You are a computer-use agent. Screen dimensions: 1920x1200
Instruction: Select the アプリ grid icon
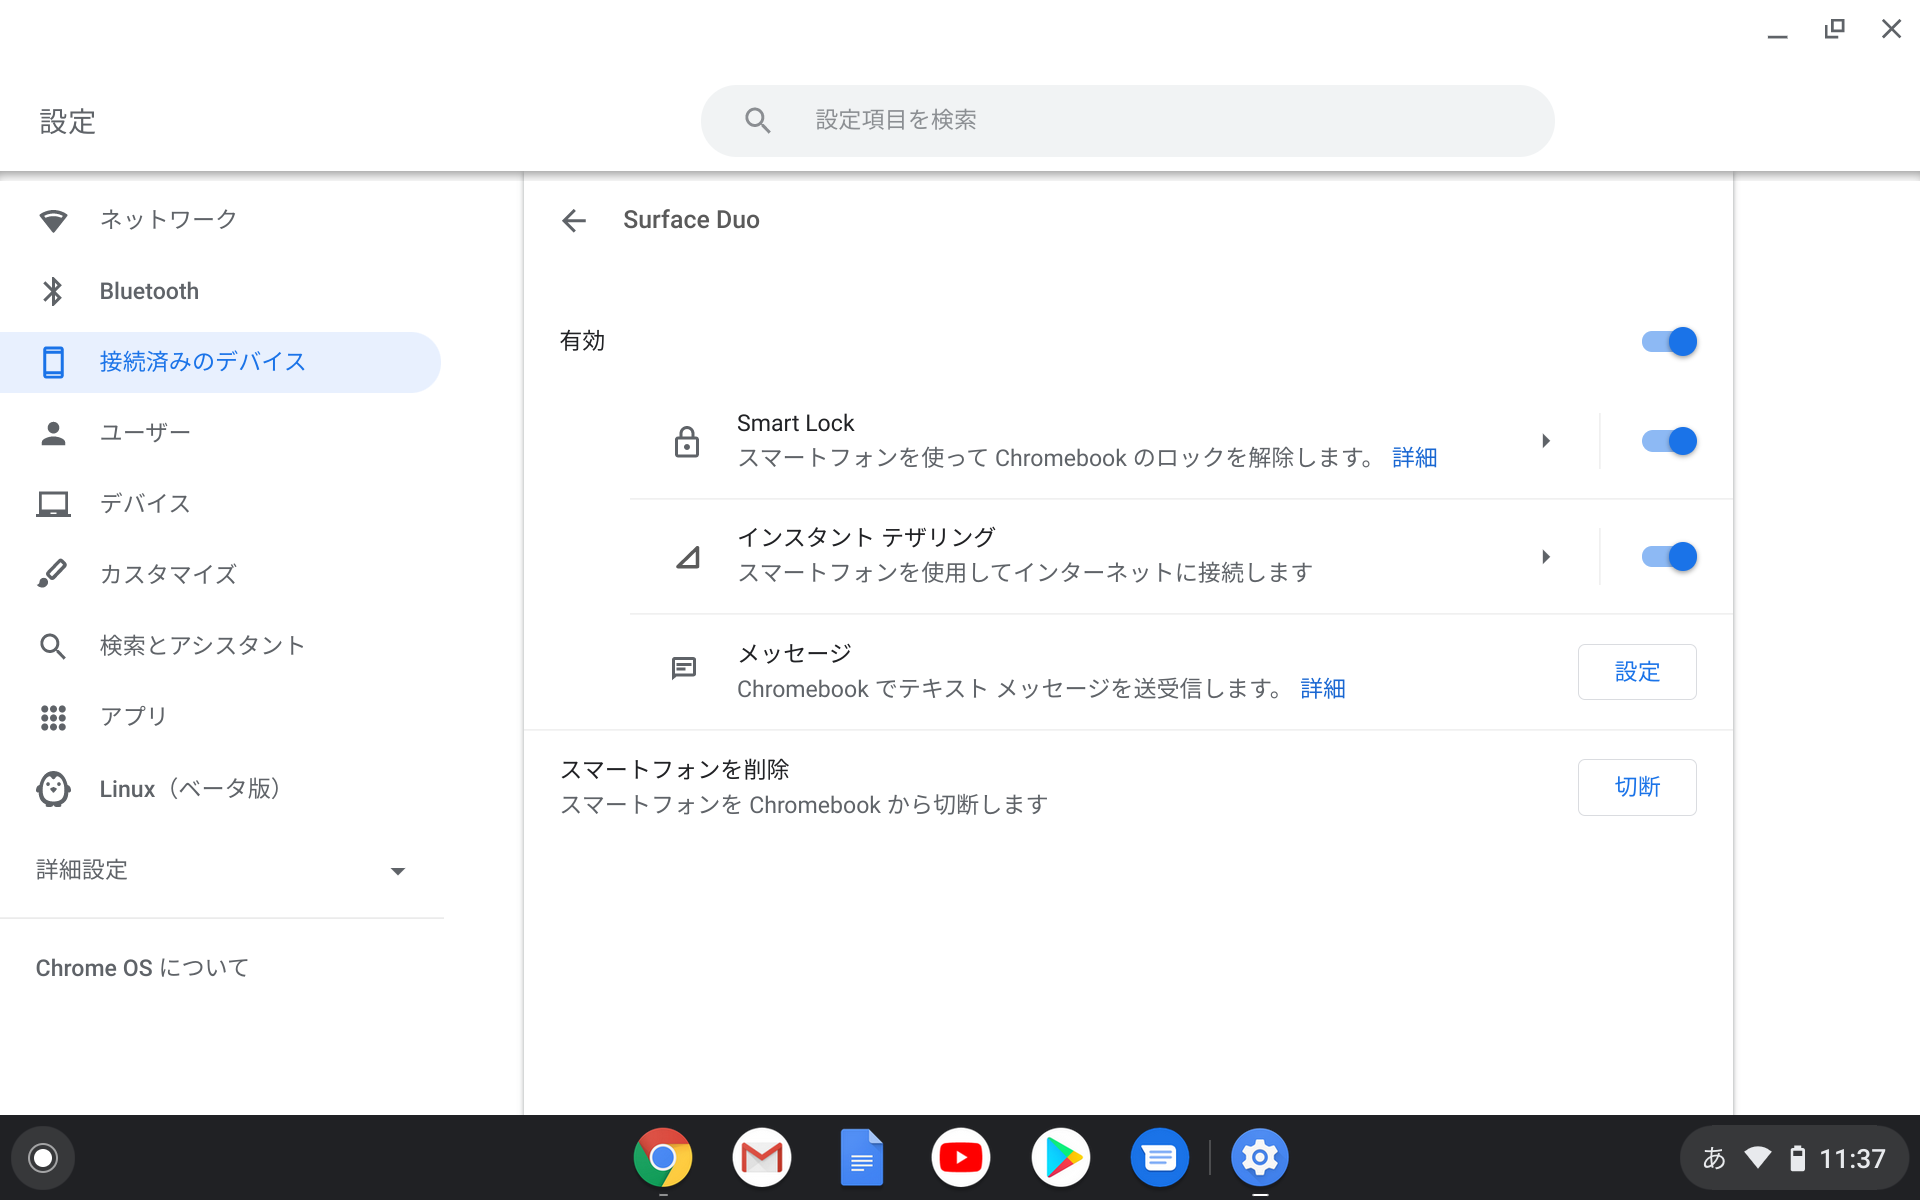53,716
